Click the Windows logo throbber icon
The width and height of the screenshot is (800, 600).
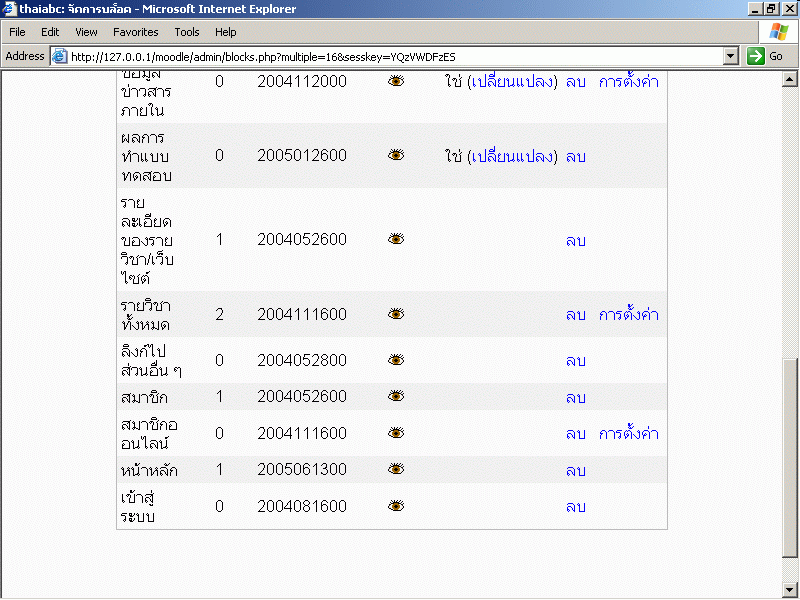[778, 32]
